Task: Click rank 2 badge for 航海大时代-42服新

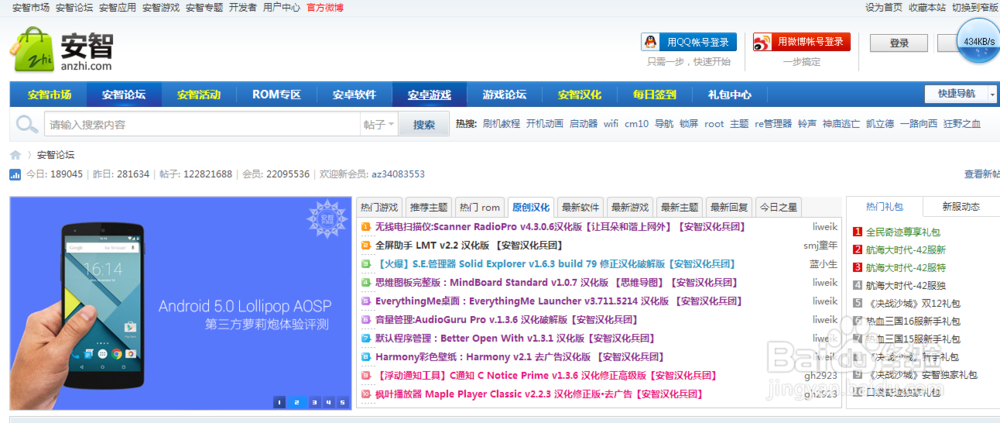Action: [x=858, y=249]
